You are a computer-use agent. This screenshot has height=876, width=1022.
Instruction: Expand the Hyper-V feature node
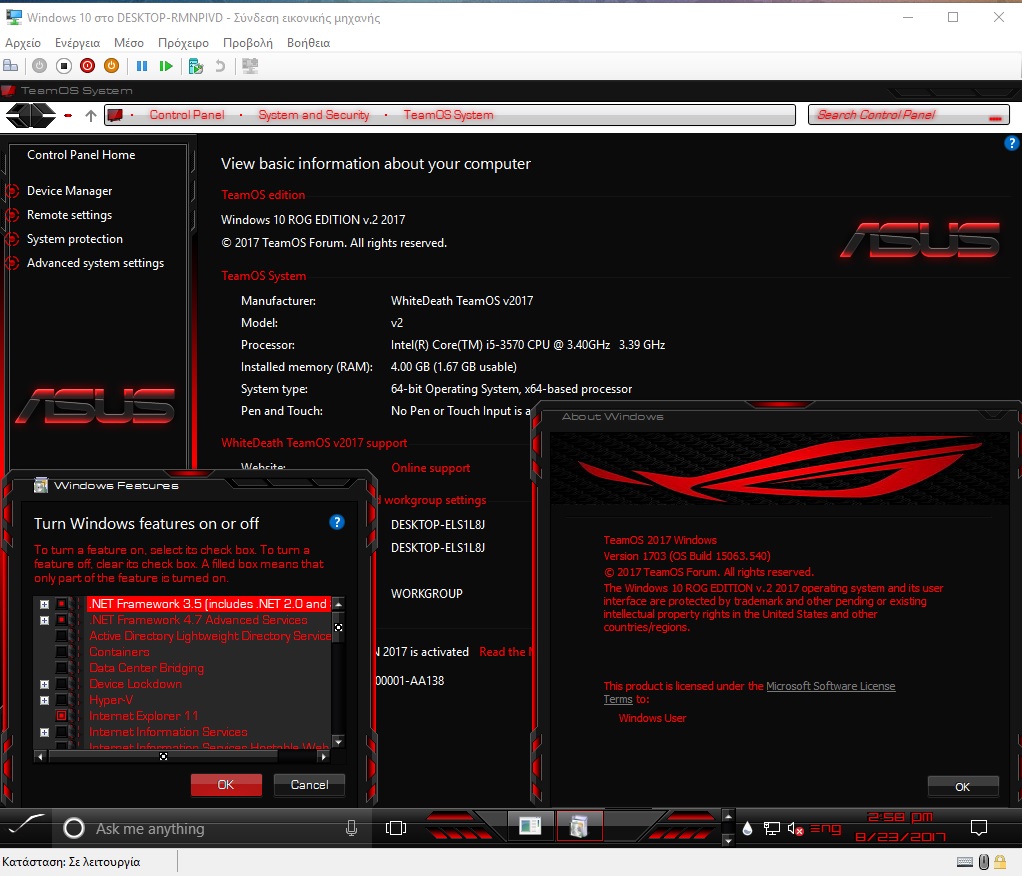(x=44, y=701)
